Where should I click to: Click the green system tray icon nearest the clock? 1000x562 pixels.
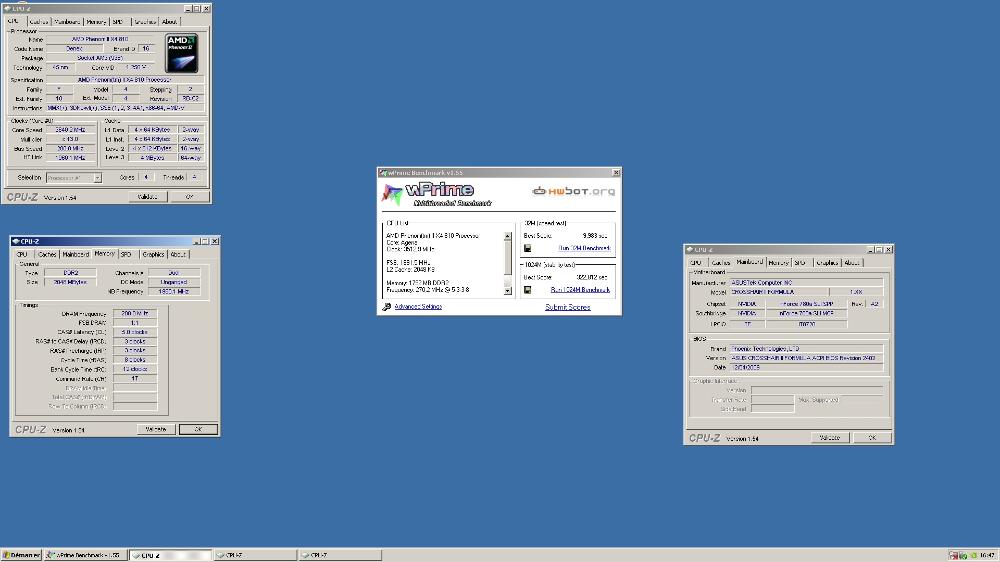coord(973,556)
